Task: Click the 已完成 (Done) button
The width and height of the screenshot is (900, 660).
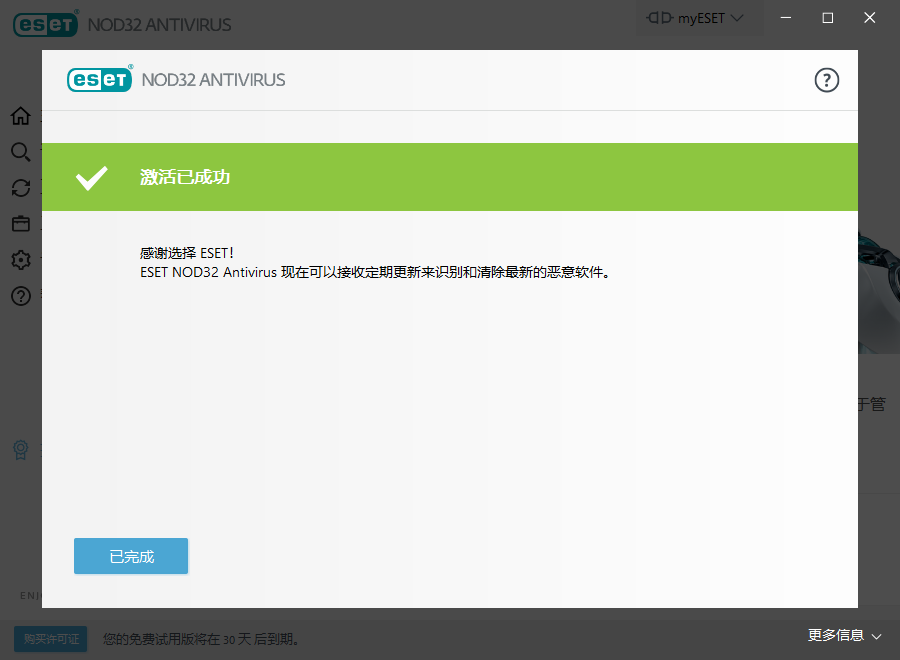Action: click(x=131, y=556)
